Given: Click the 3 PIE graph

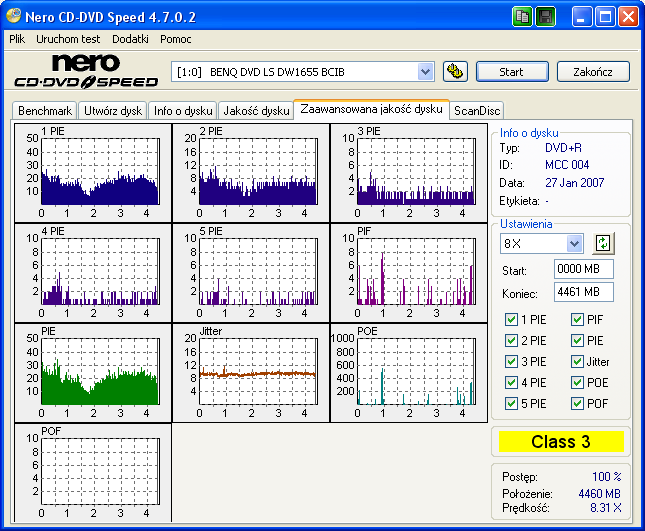Looking at the screenshot, I should pyautogui.click(x=416, y=172).
